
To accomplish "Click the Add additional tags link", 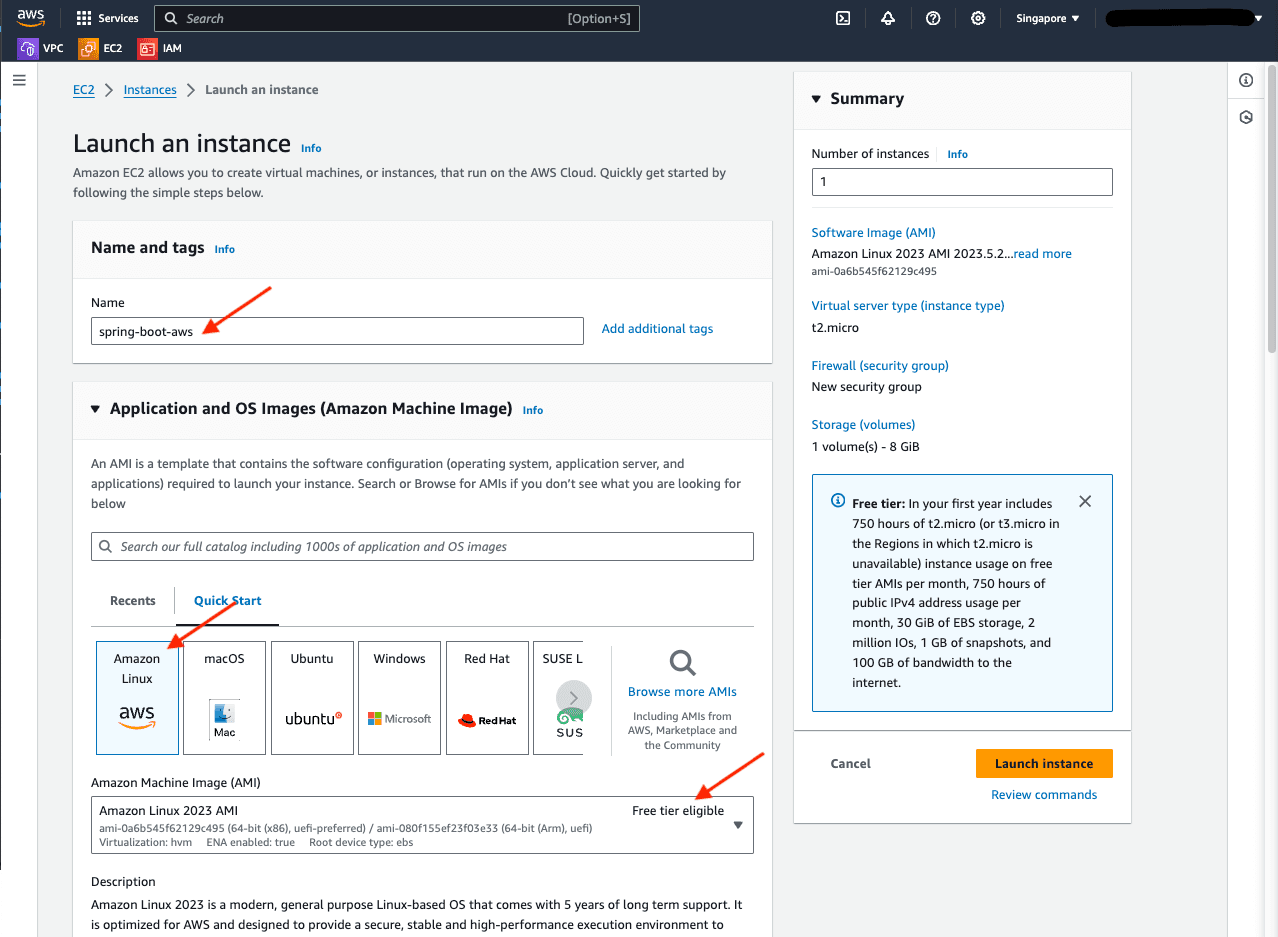I will click(x=657, y=329).
